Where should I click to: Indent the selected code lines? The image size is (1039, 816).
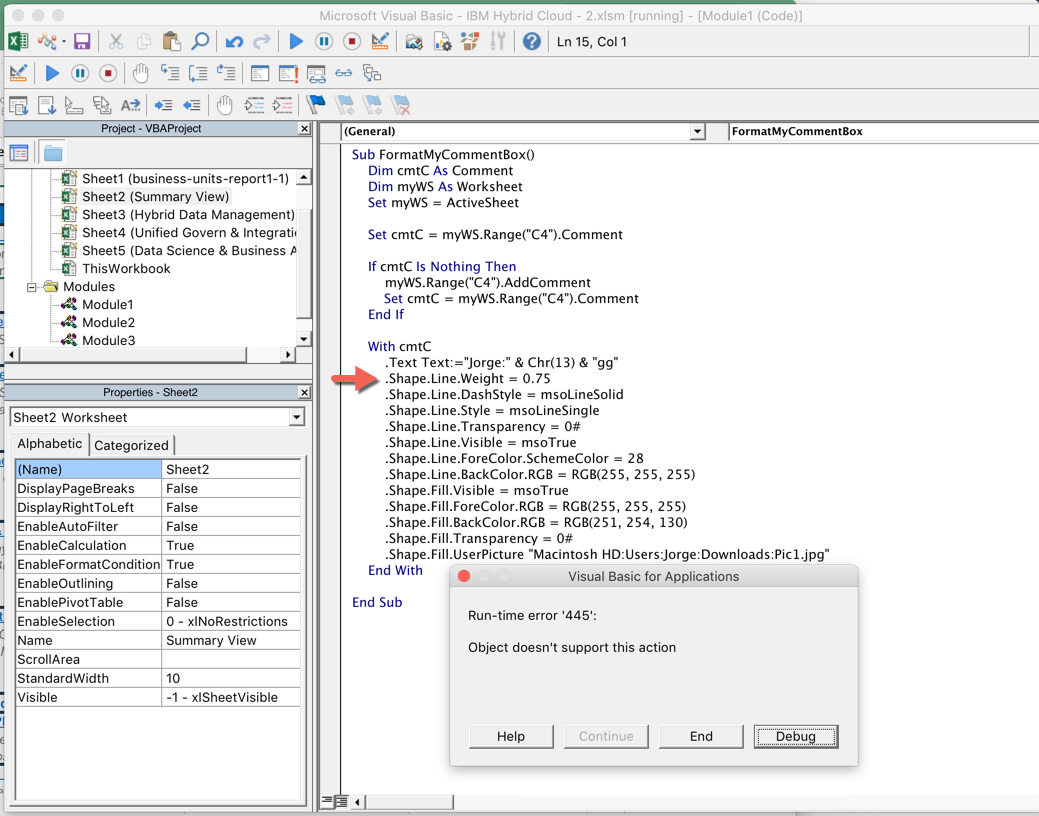click(163, 105)
